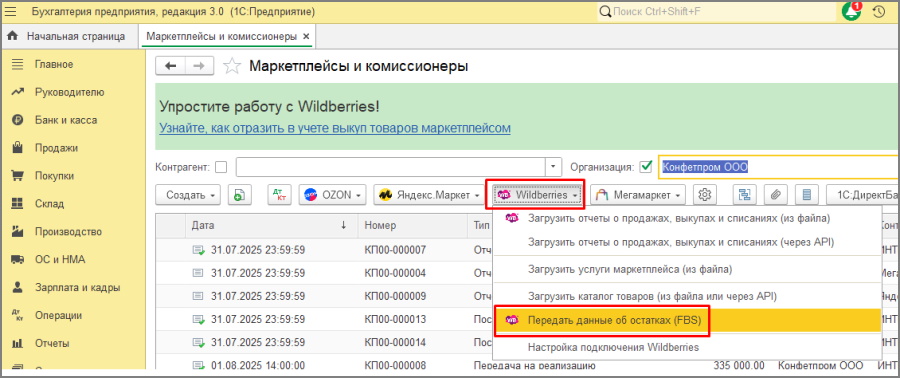The height and width of the screenshot is (378, 900).
Task: Select row with number КП00-000009
Action: click(395, 297)
